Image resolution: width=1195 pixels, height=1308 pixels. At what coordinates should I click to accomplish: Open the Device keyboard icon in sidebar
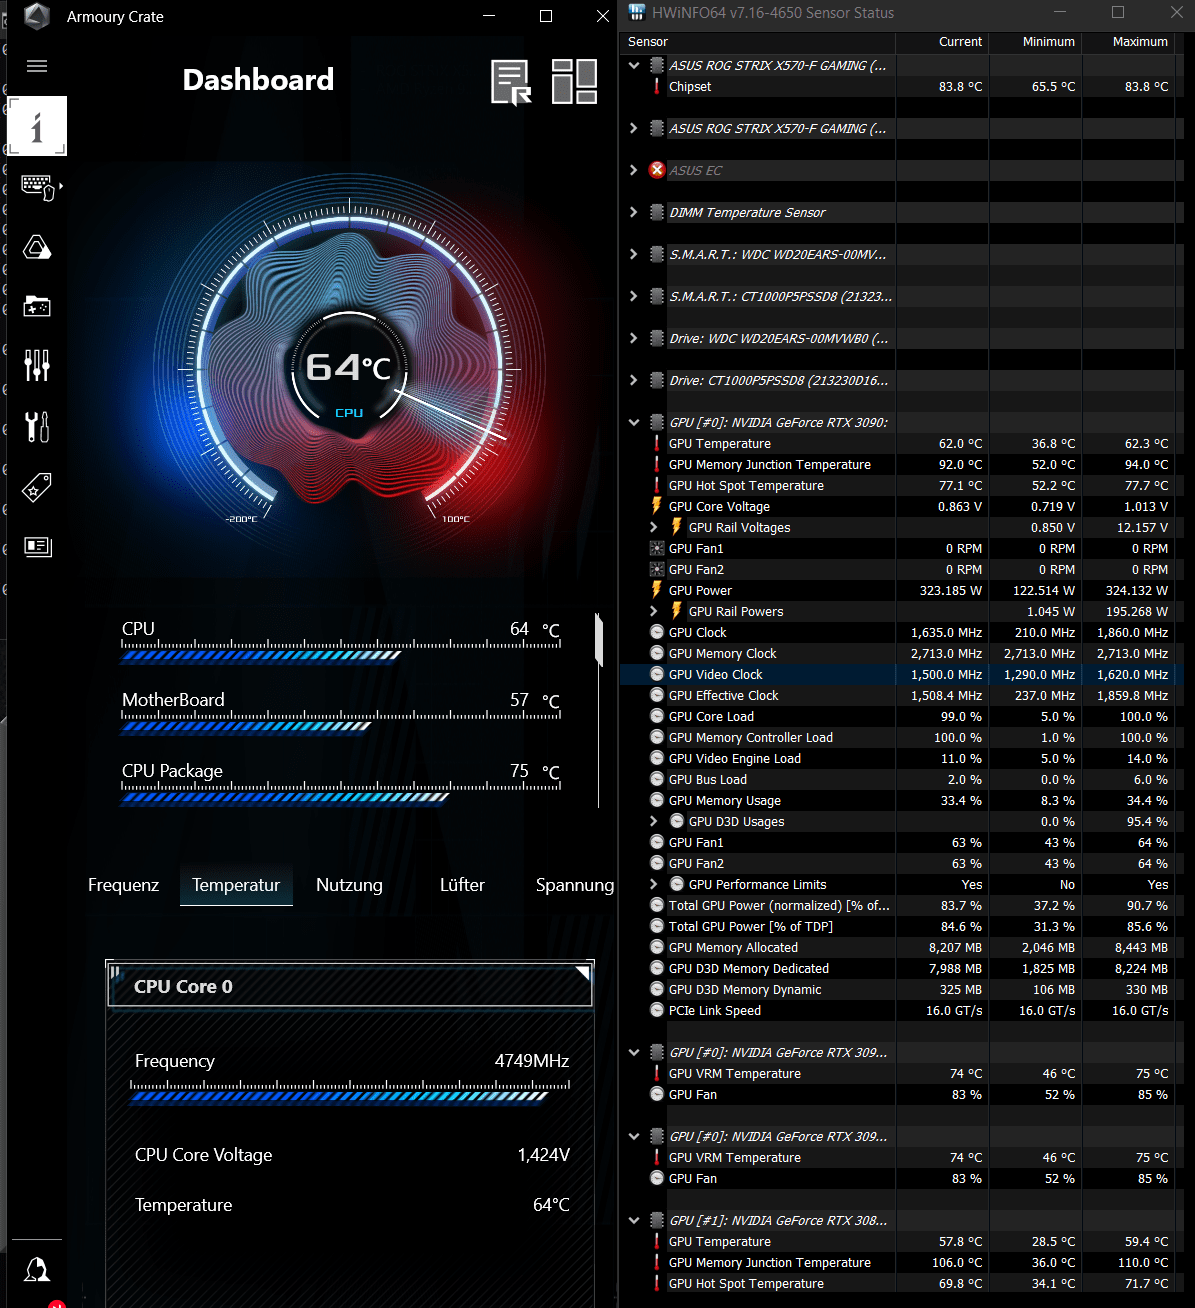39,187
